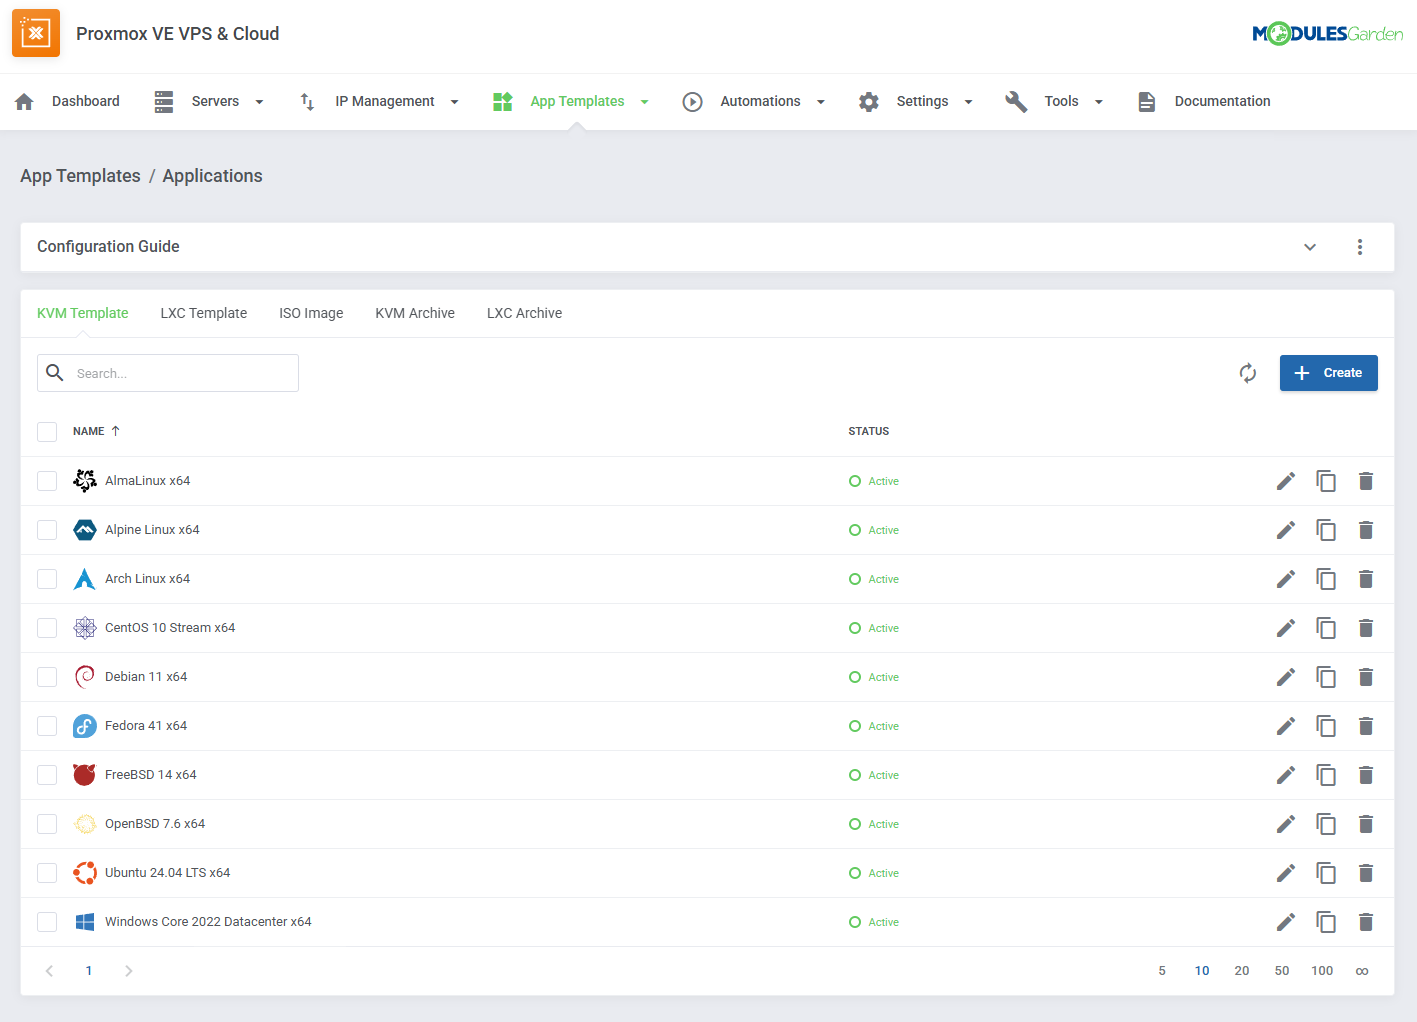Duplicate the AlmaLinux x64 template
The image size is (1417, 1022).
coord(1326,481)
